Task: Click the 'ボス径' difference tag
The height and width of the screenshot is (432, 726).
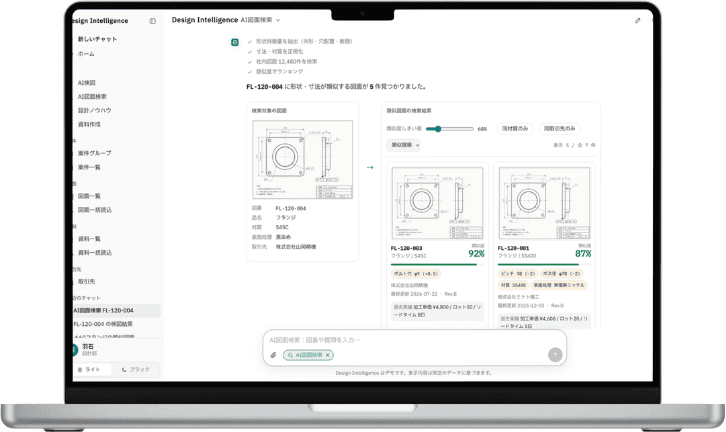Action: point(561,274)
